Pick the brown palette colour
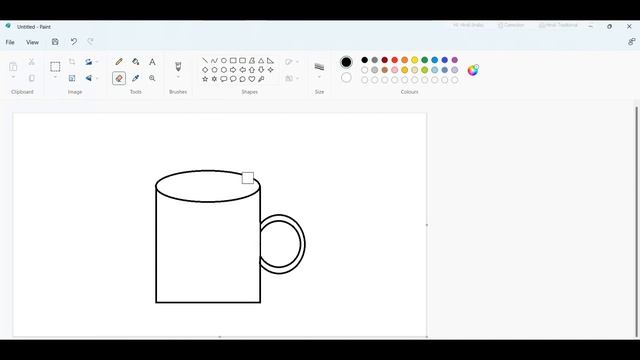640x360 pixels. [x=384, y=70]
